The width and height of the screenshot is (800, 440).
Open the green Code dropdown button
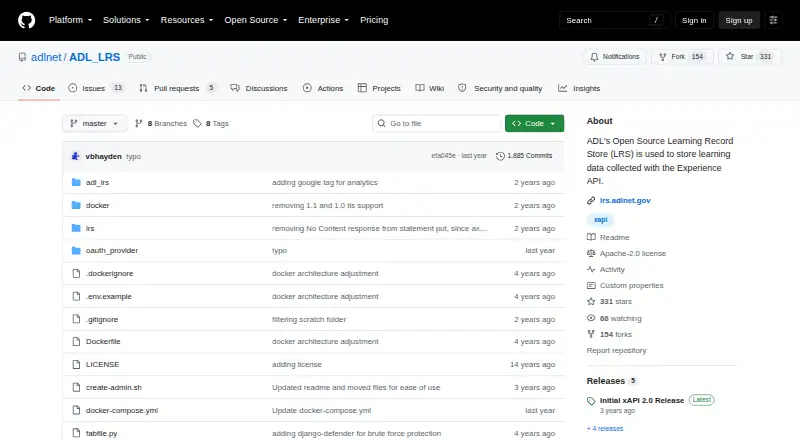click(x=534, y=124)
